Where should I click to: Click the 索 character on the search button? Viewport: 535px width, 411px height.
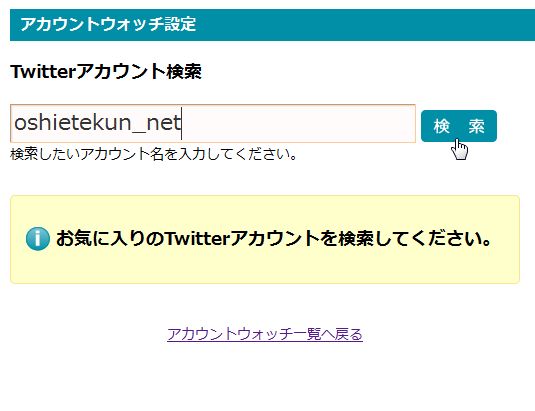click(x=476, y=126)
